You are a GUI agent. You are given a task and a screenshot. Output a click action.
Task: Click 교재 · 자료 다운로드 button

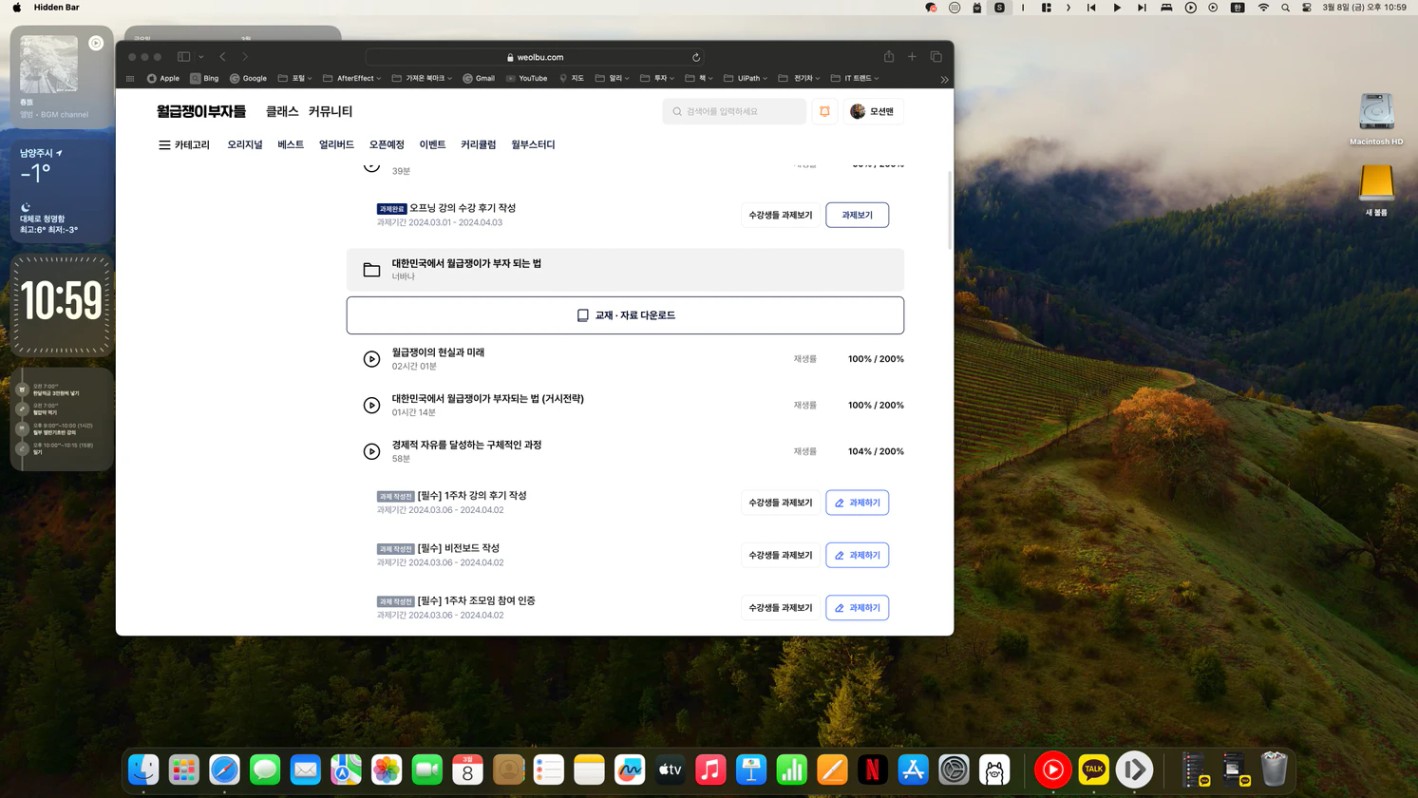coord(625,315)
